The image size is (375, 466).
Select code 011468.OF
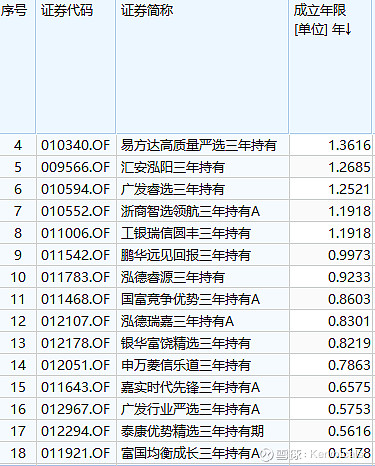pos(75,299)
